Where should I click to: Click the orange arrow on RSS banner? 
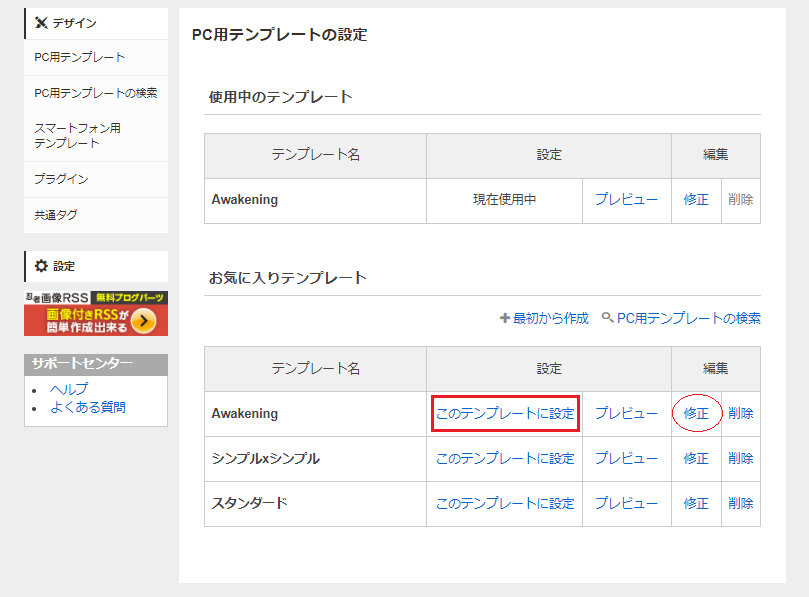[144, 320]
